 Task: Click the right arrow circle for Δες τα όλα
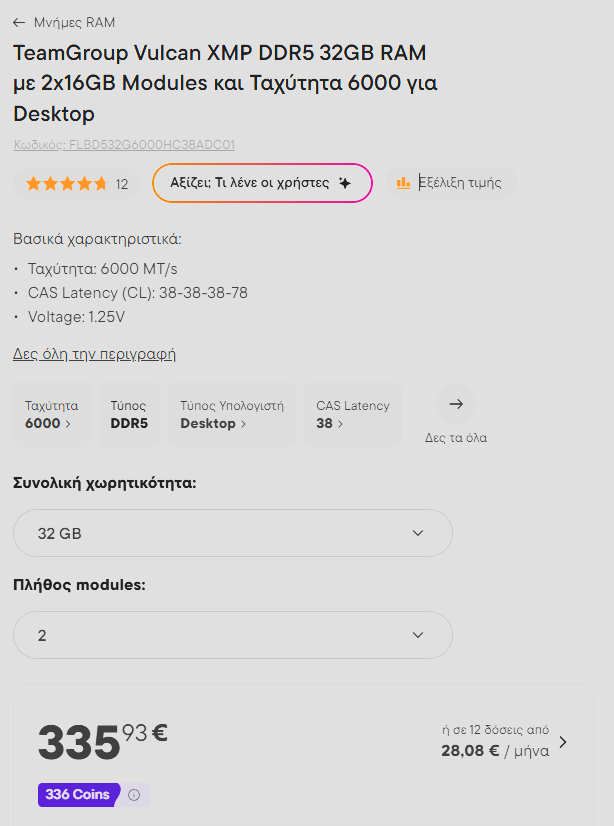coord(456,404)
